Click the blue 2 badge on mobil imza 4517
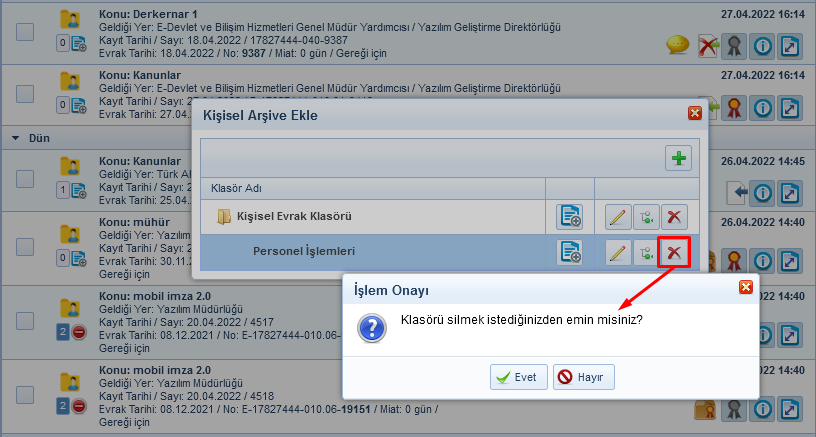Screen dimensions: 816x437 pyautogui.click(x=62, y=332)
